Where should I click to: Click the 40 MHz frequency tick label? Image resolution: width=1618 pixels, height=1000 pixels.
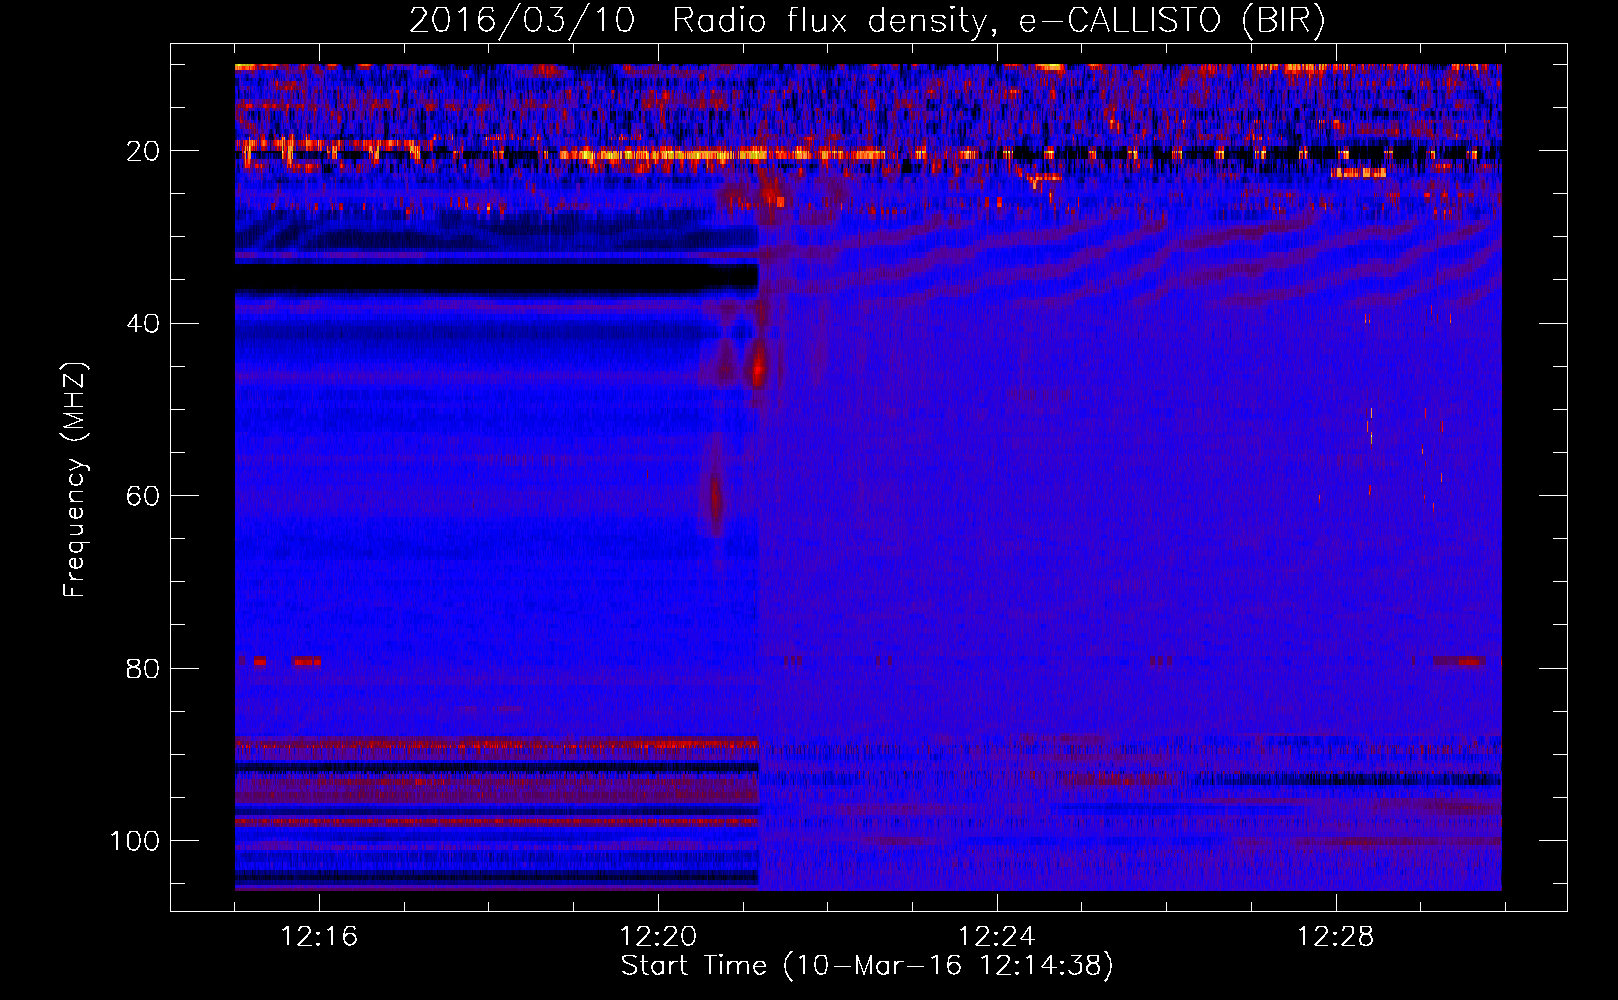pyautogui.click(x=143, y=324)
